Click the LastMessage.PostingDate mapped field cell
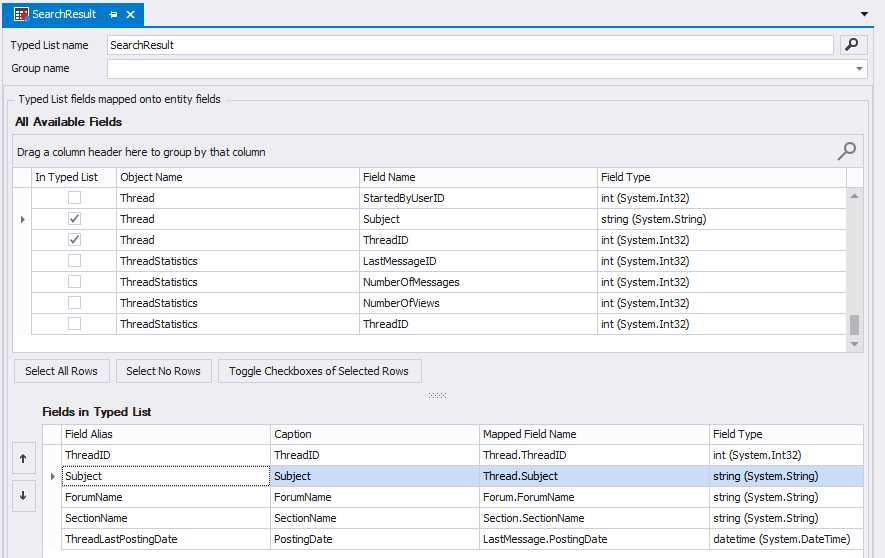Image resolution: width=885 pixels, height=558 pixels. coord(594,539)
